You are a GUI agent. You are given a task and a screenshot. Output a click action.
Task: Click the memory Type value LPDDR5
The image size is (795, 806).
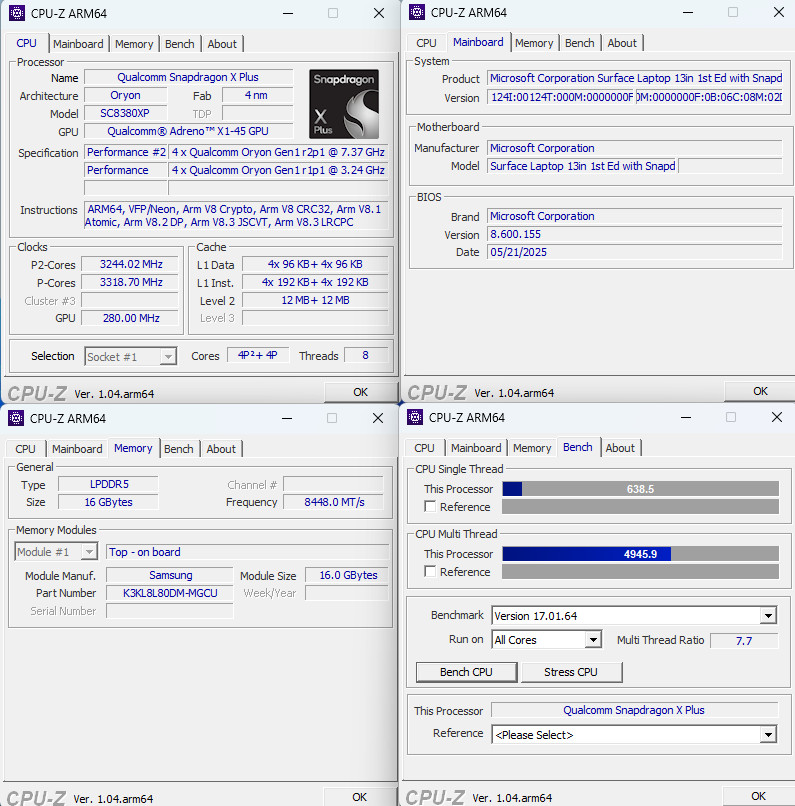108,484
